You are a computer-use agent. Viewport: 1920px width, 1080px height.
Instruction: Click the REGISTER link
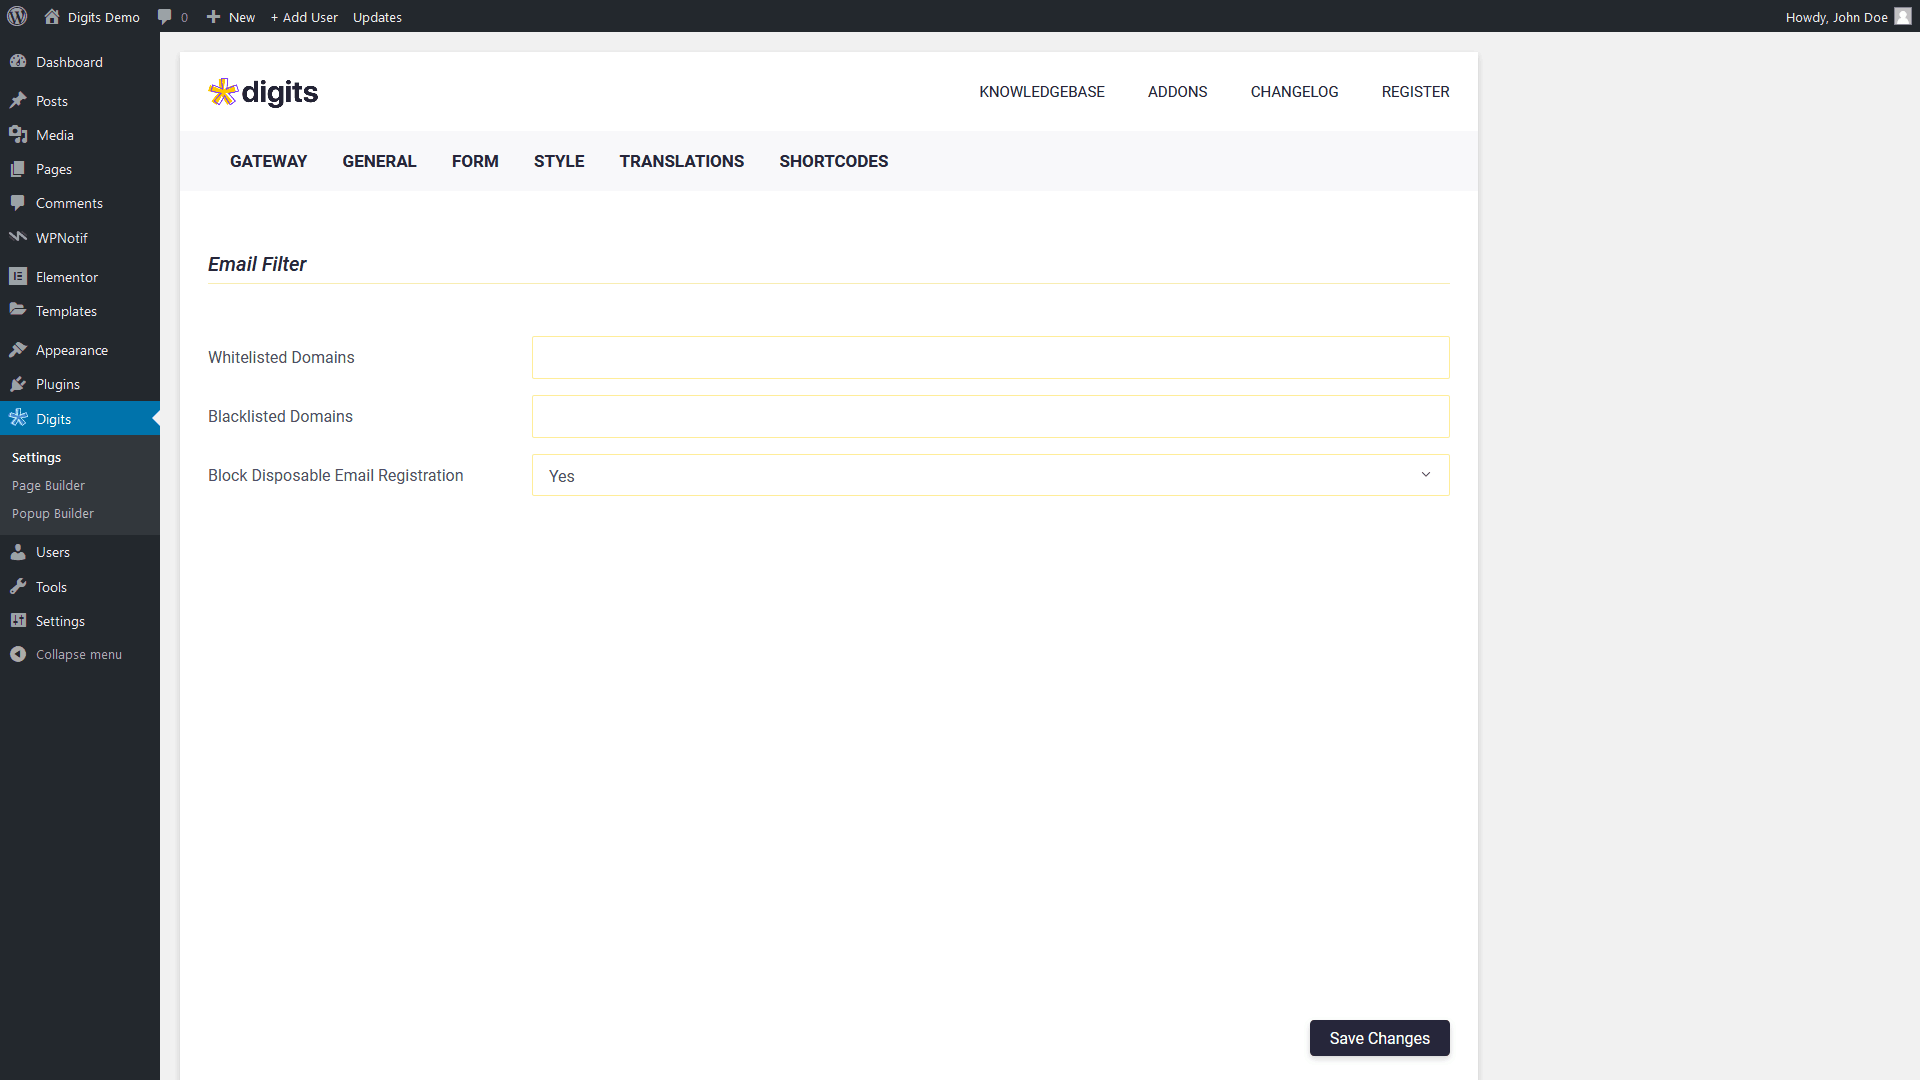click(1415, 91)
